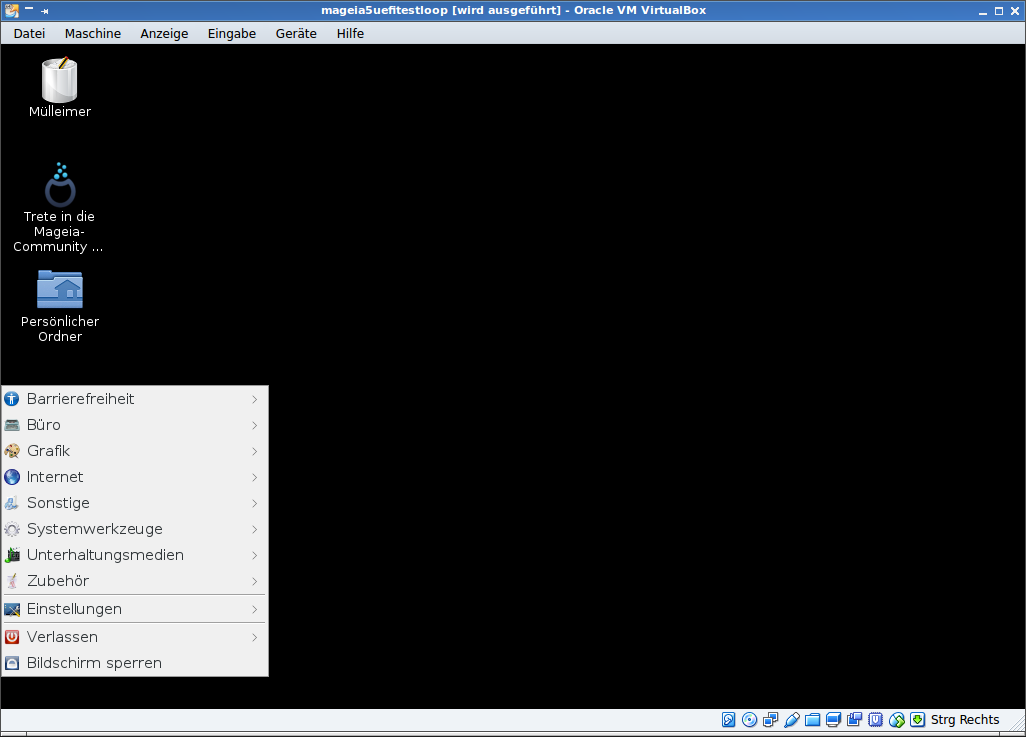Click the Zubehör accessories icon in menu
The height and width of the screenshot is (737, 1026).
coord(12,581)
